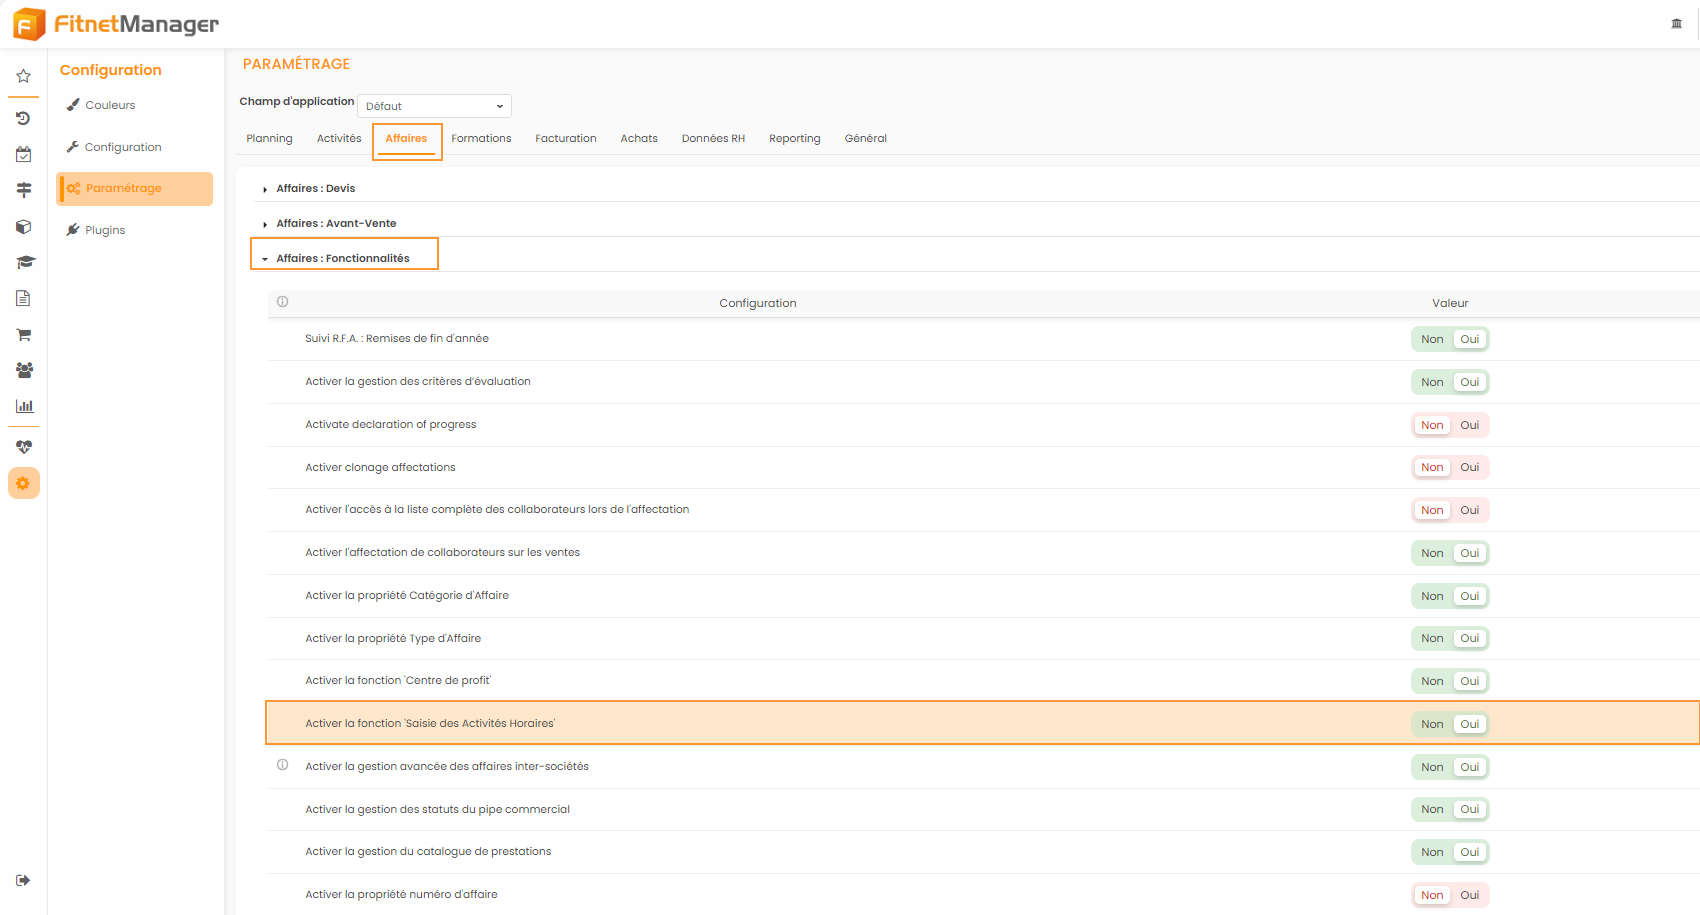Switch to the Données RH tab
Image resolution: width=1700 pixels, height=915 pixels.
(x=713, y=139)
